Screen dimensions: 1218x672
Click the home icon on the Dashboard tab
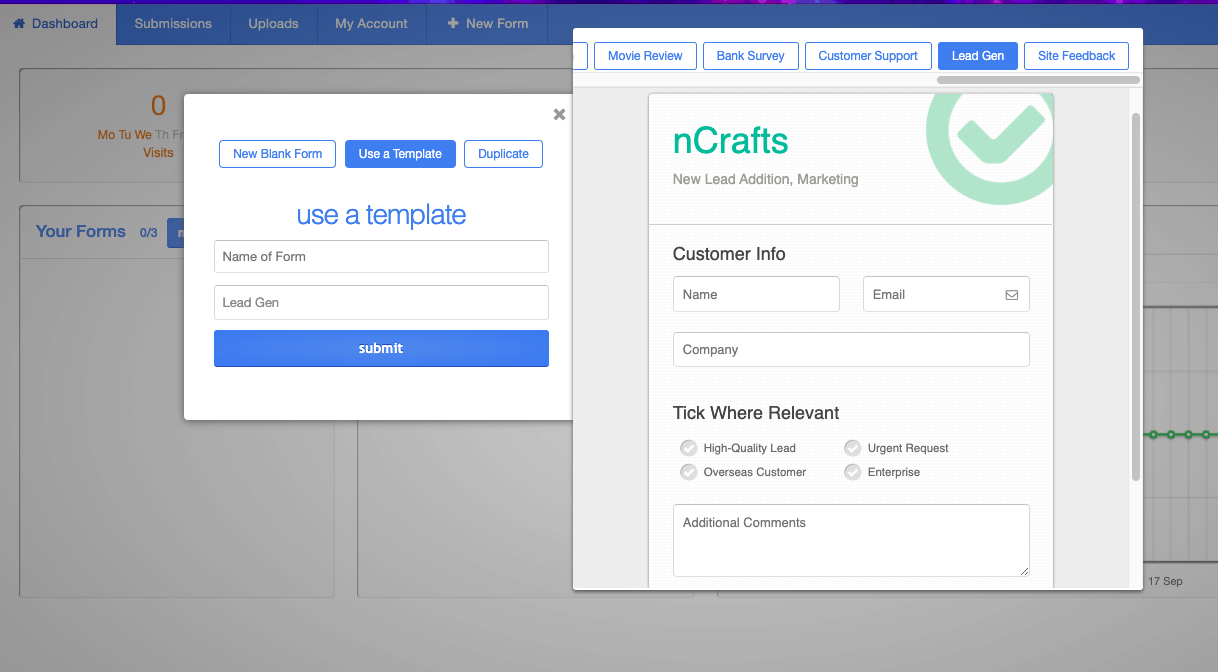click(18, 23)
